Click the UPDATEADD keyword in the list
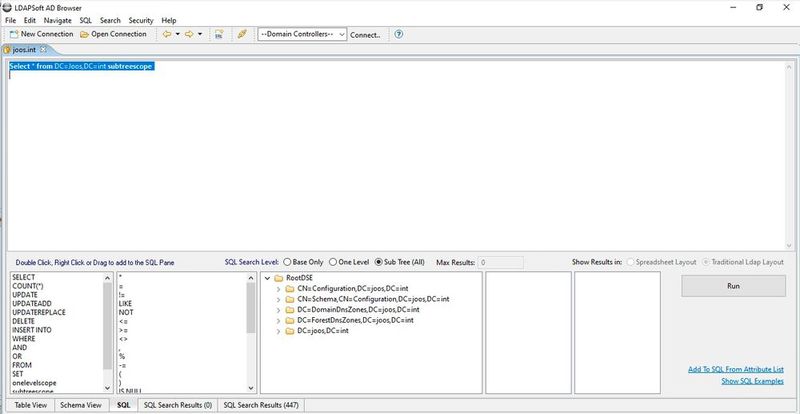The height and width of the screenshot is (414, 800). (32, 304)
